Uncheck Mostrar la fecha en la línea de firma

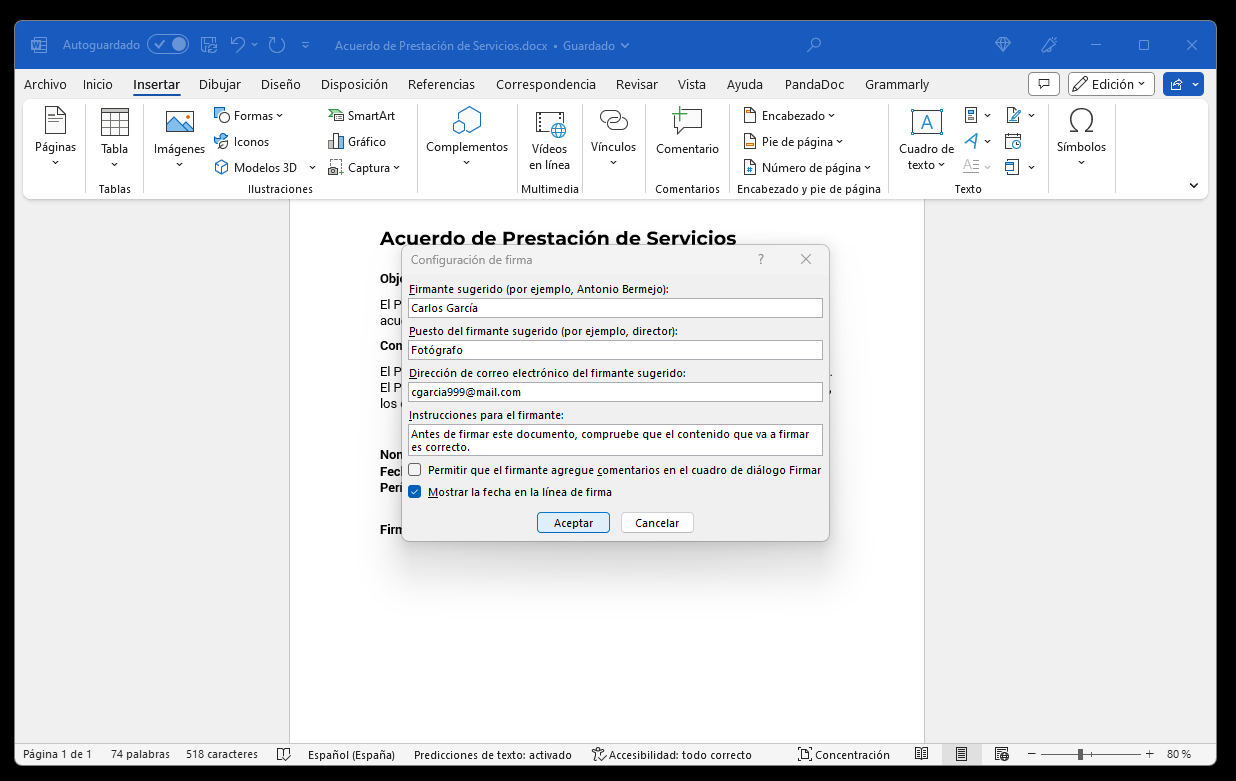tap(415, 492)
